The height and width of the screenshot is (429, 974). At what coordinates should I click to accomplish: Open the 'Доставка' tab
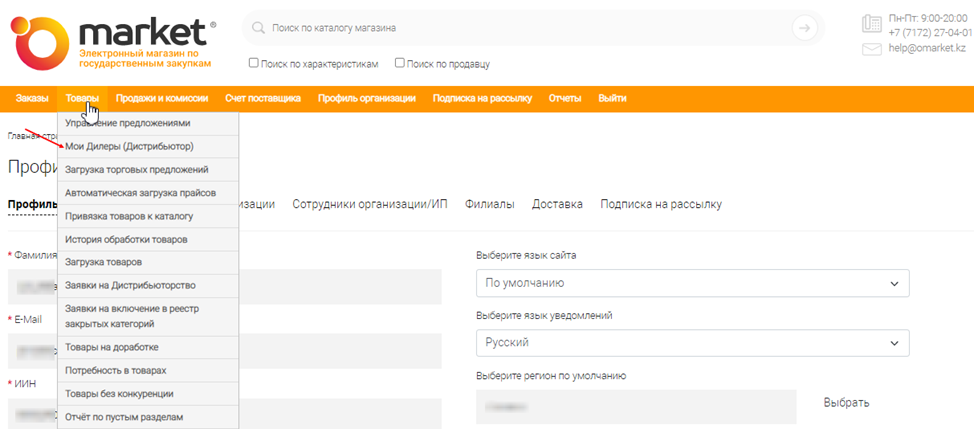pyautogui.click(x=557, y=204)
